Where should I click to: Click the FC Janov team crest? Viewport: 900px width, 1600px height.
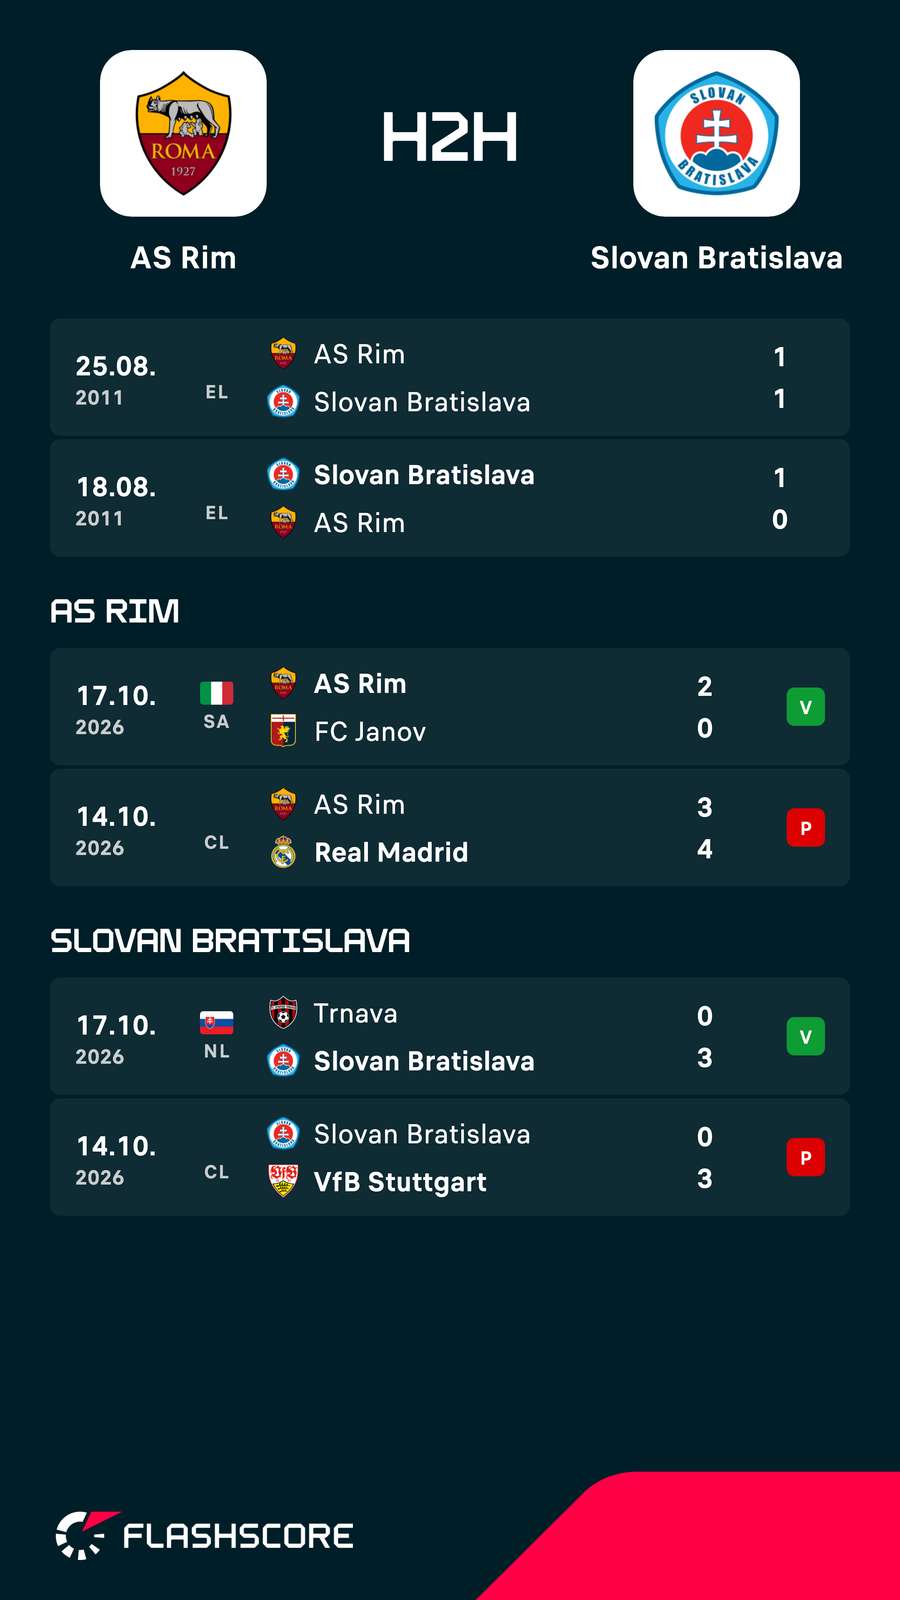[283, 731]
